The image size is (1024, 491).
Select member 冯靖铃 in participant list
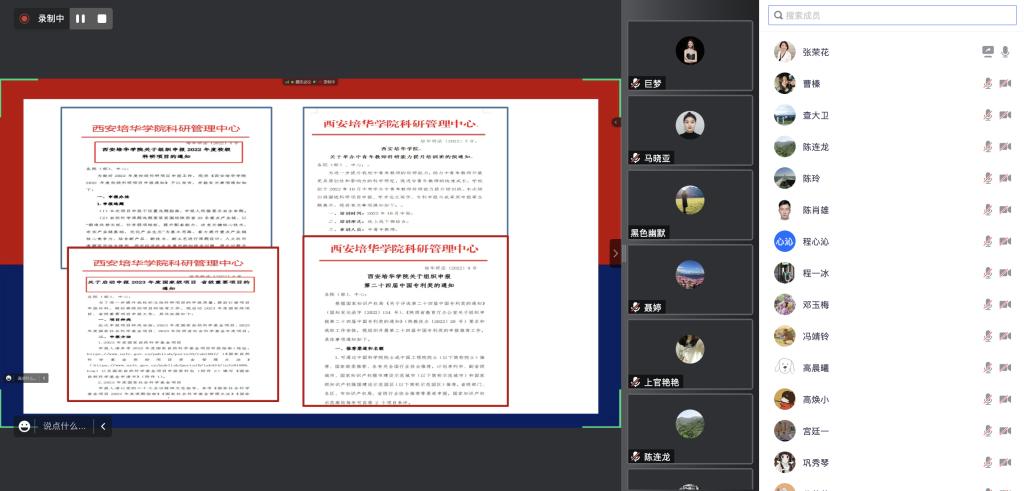coord(815,337)
